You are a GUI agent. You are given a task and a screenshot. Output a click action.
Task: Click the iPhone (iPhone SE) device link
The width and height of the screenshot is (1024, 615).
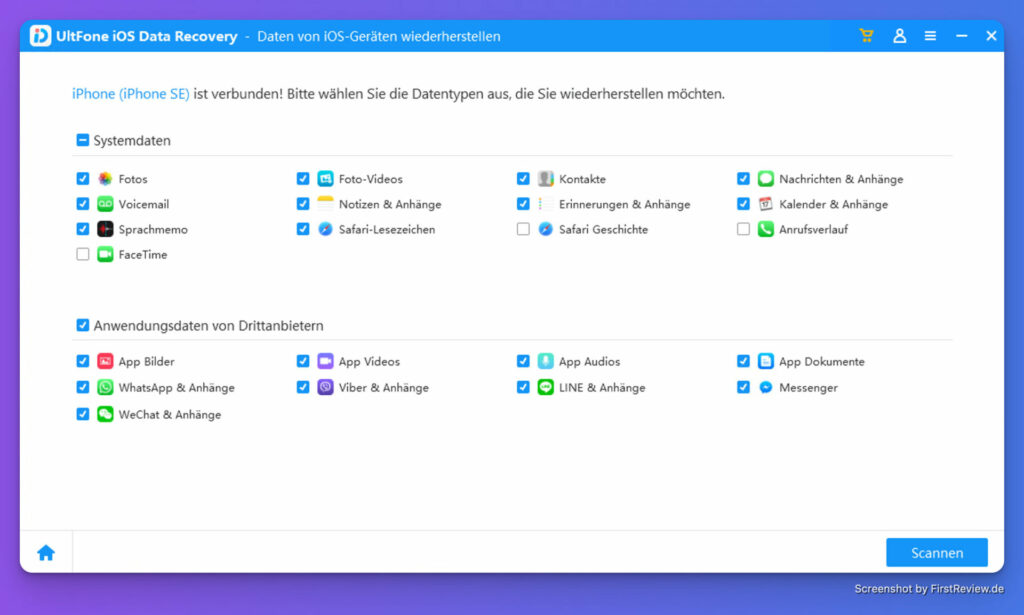click(x=131, y=94)
